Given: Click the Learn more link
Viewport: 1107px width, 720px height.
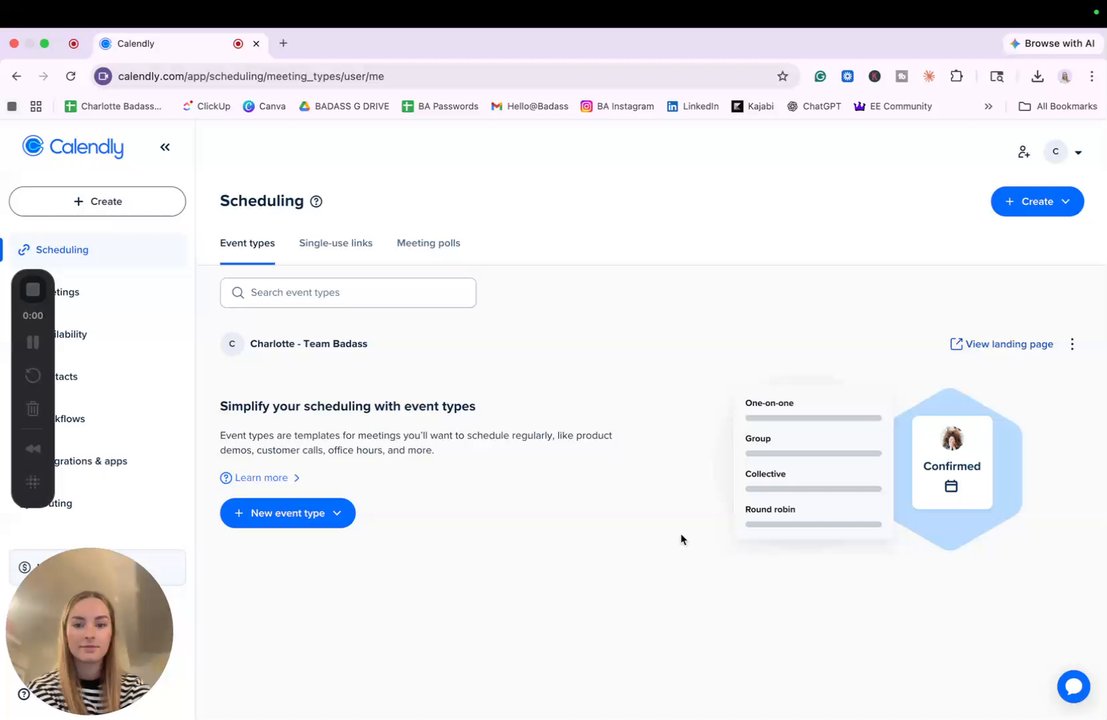Looking at the screenshot, I should [260, 478].
